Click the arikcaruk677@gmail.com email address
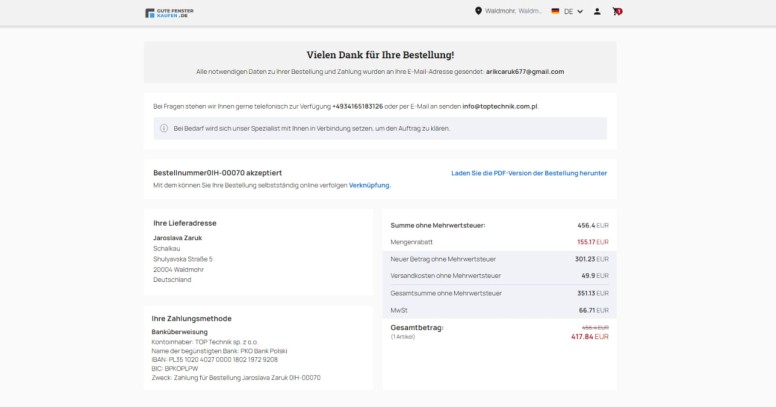Screen dimensions: 776x407 pyautogui.click(x=525, y=72)
